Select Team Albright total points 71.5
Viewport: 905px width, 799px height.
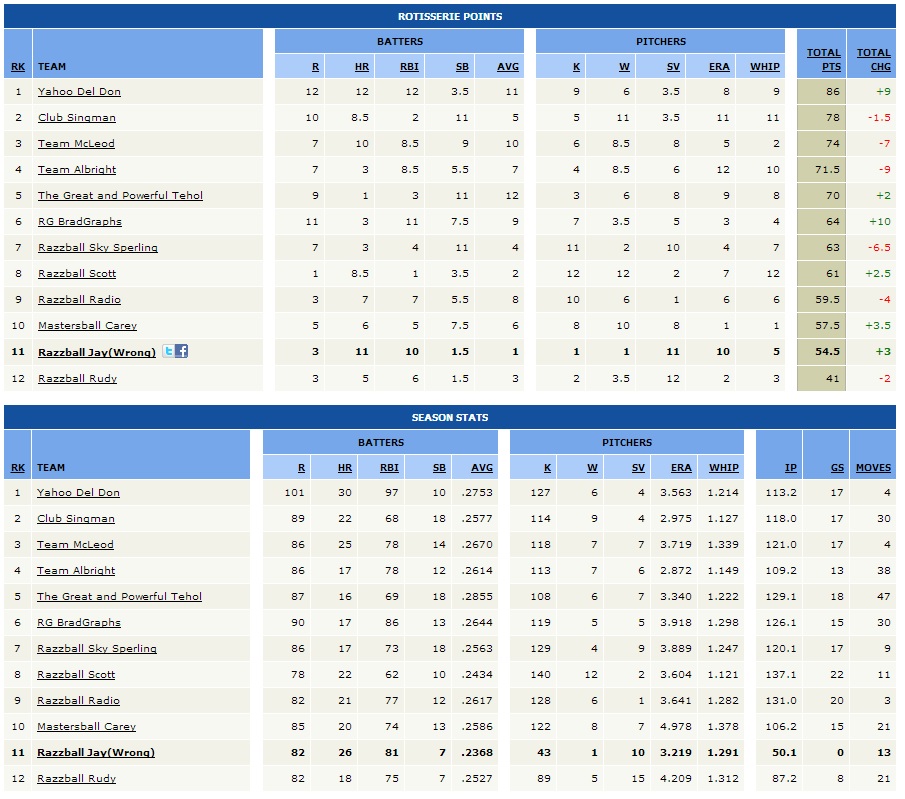coord(827,169)
